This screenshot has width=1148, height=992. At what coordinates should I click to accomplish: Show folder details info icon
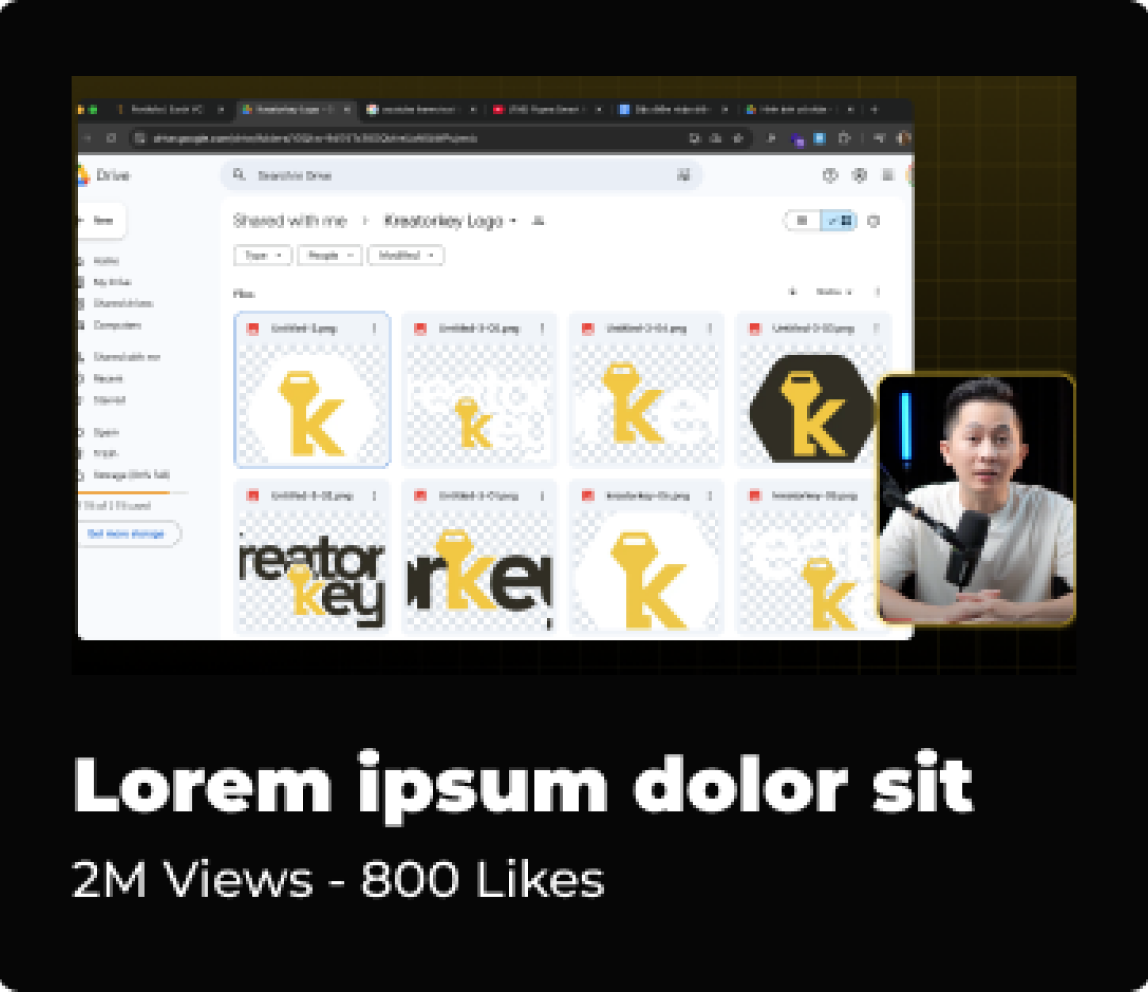pyautogui.click(x=873, y=220)
